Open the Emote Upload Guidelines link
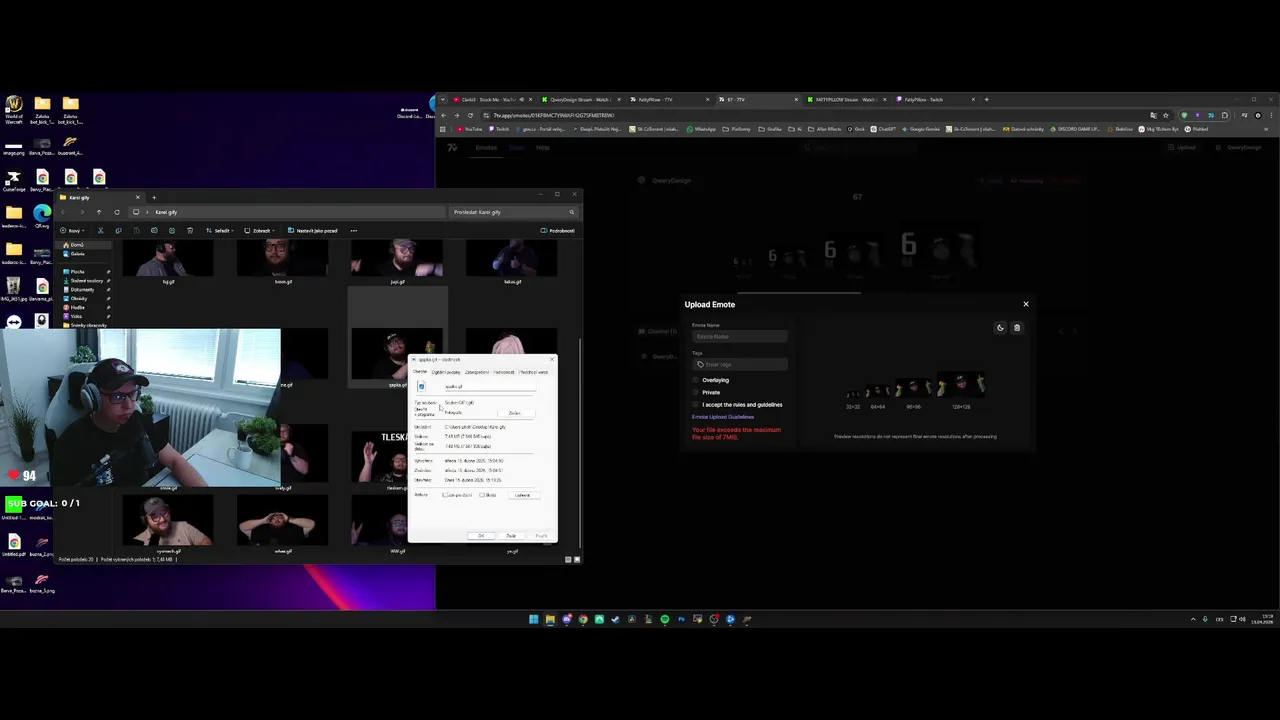Image resolution: width=1280 pixels, height=720 pixels. click(723, 417)
